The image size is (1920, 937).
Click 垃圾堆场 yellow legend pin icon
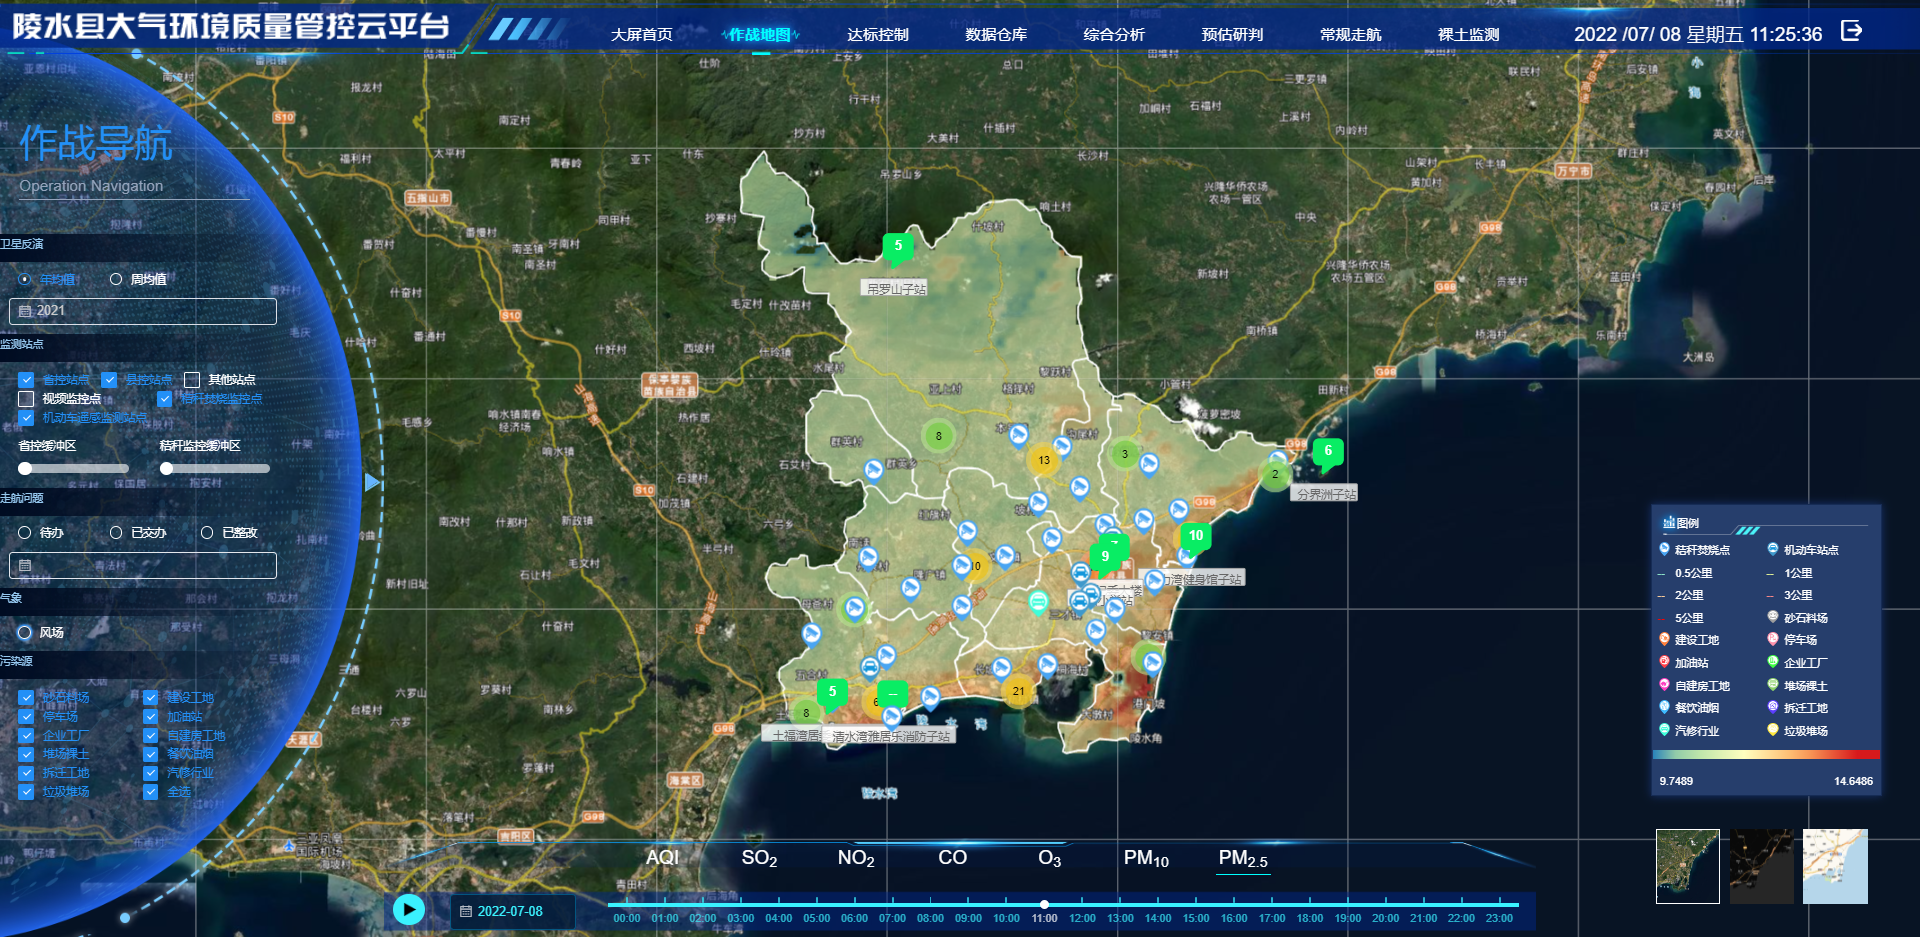tap(1773, 730)
